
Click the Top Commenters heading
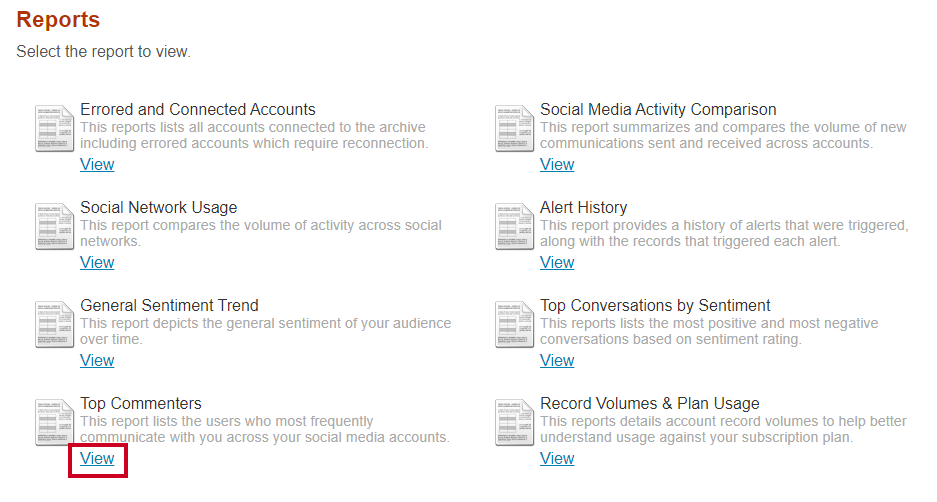point(141,403)
